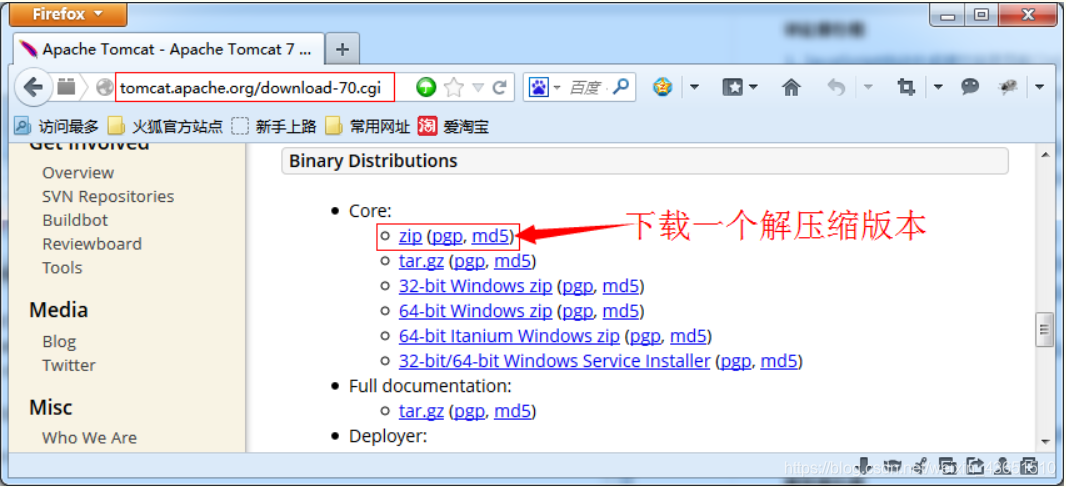Screen dimensions: 1066x487
Task: Expand the search engine selector arrow
Action: pyautogui.click(x=557, y=87)
